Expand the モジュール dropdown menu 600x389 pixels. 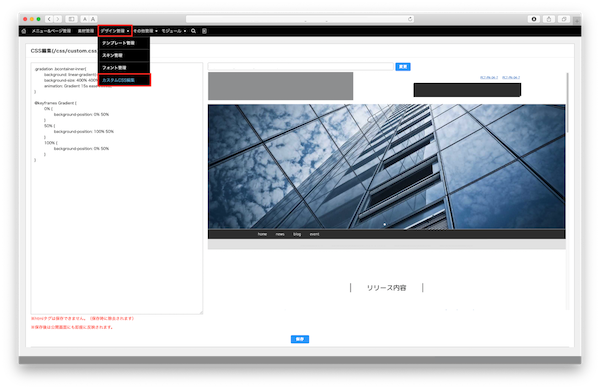pos(174,31)
